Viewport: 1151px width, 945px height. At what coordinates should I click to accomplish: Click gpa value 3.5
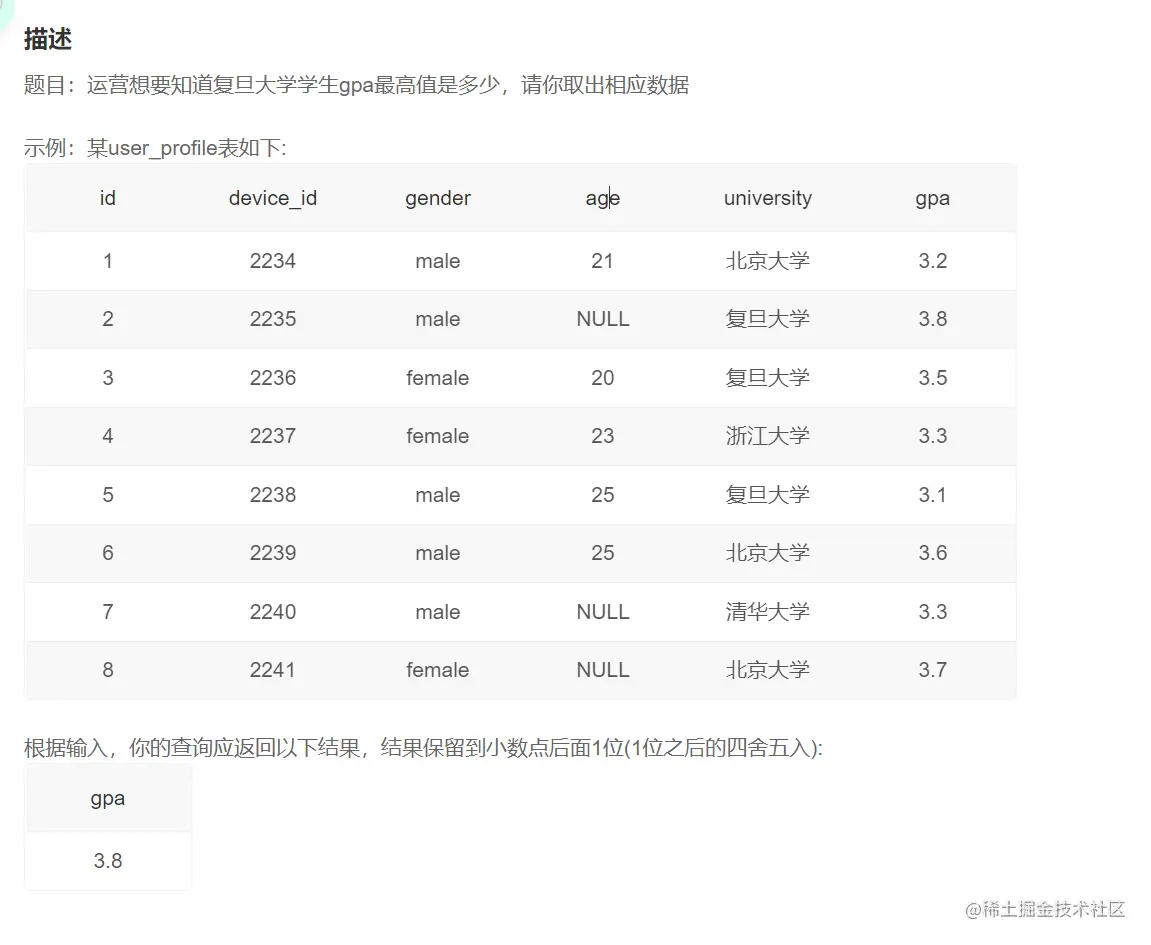tap(933, 378)
